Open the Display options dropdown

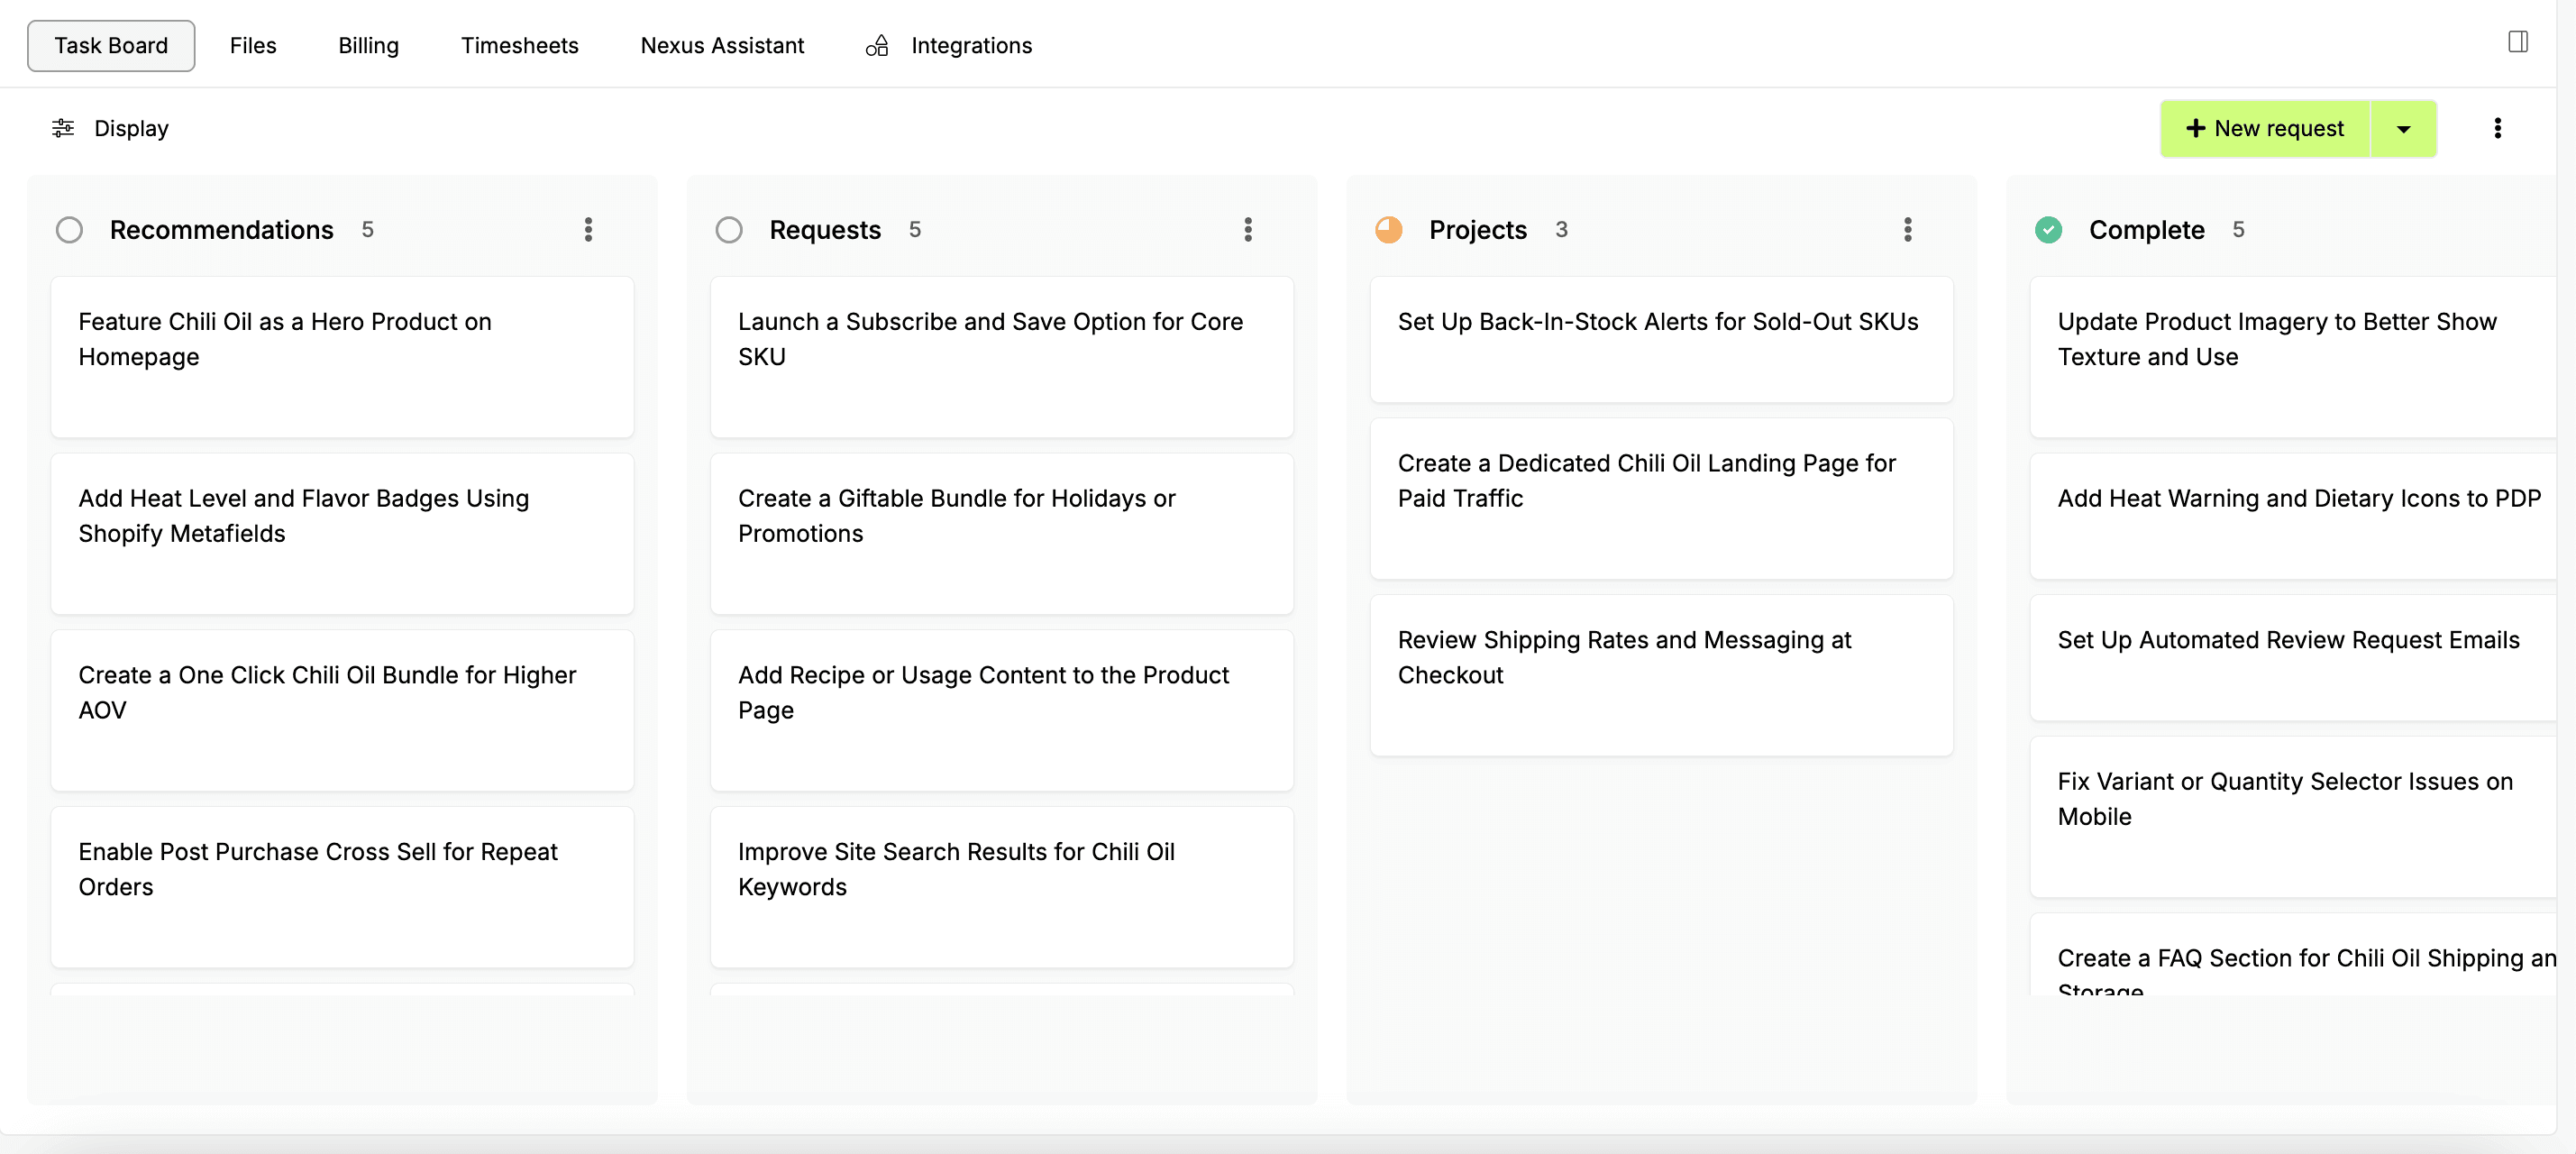131,128
